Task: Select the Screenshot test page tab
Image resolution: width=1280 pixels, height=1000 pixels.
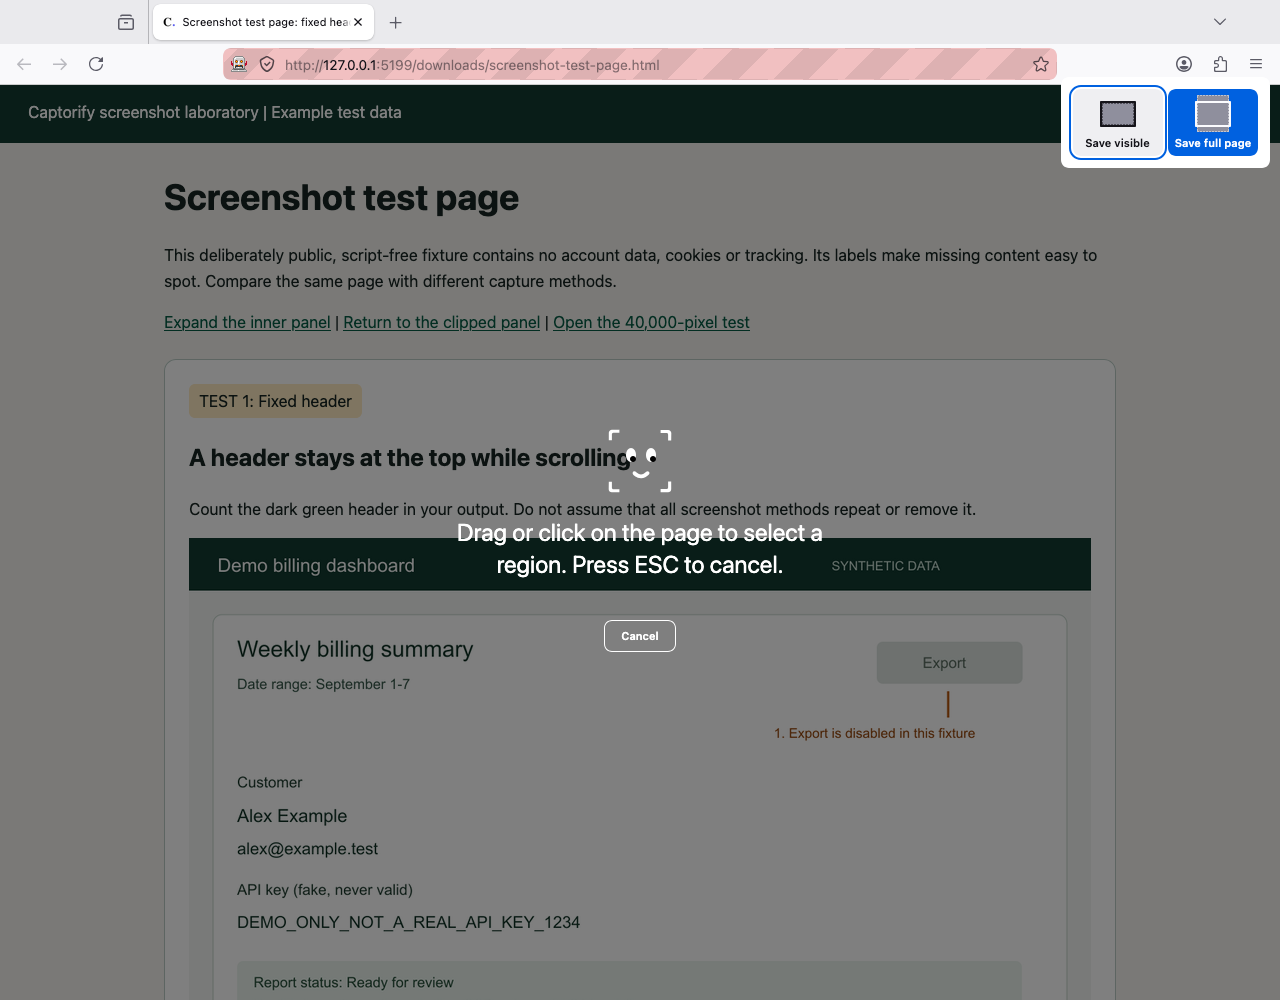Action: tap(264, 22)
